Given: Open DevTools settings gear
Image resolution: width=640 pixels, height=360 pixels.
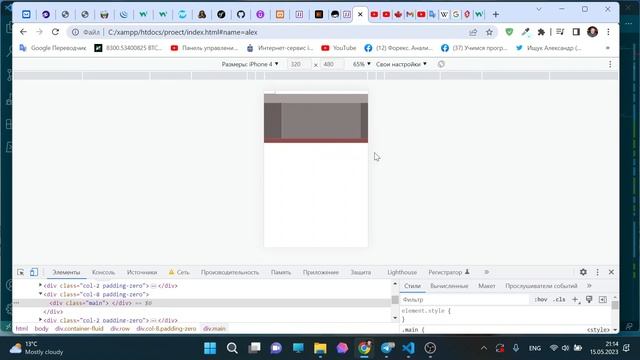Looking at the screenshot, I should (x=583, y=272).
